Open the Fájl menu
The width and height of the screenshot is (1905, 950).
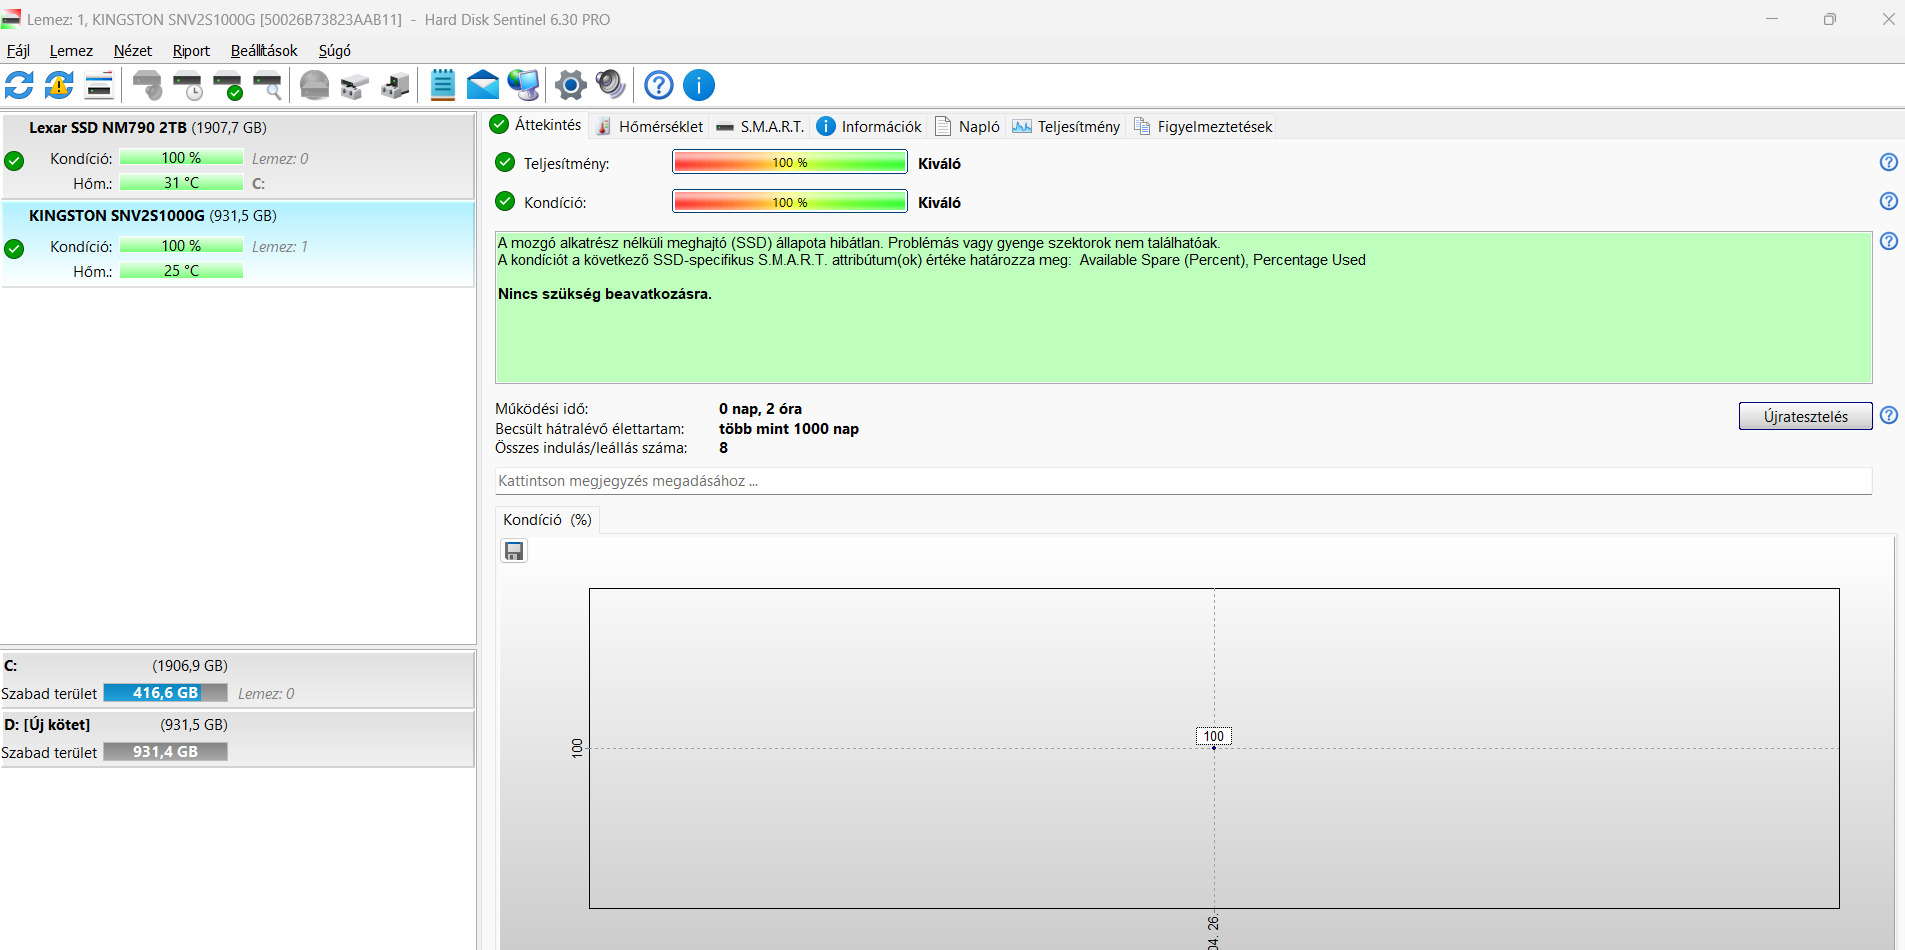pos(18,51)
